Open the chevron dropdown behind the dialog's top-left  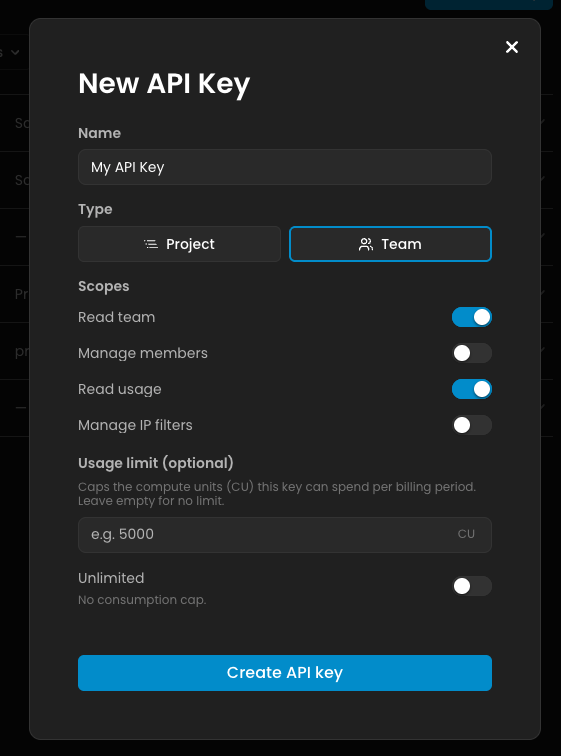(x=14, y=52)
